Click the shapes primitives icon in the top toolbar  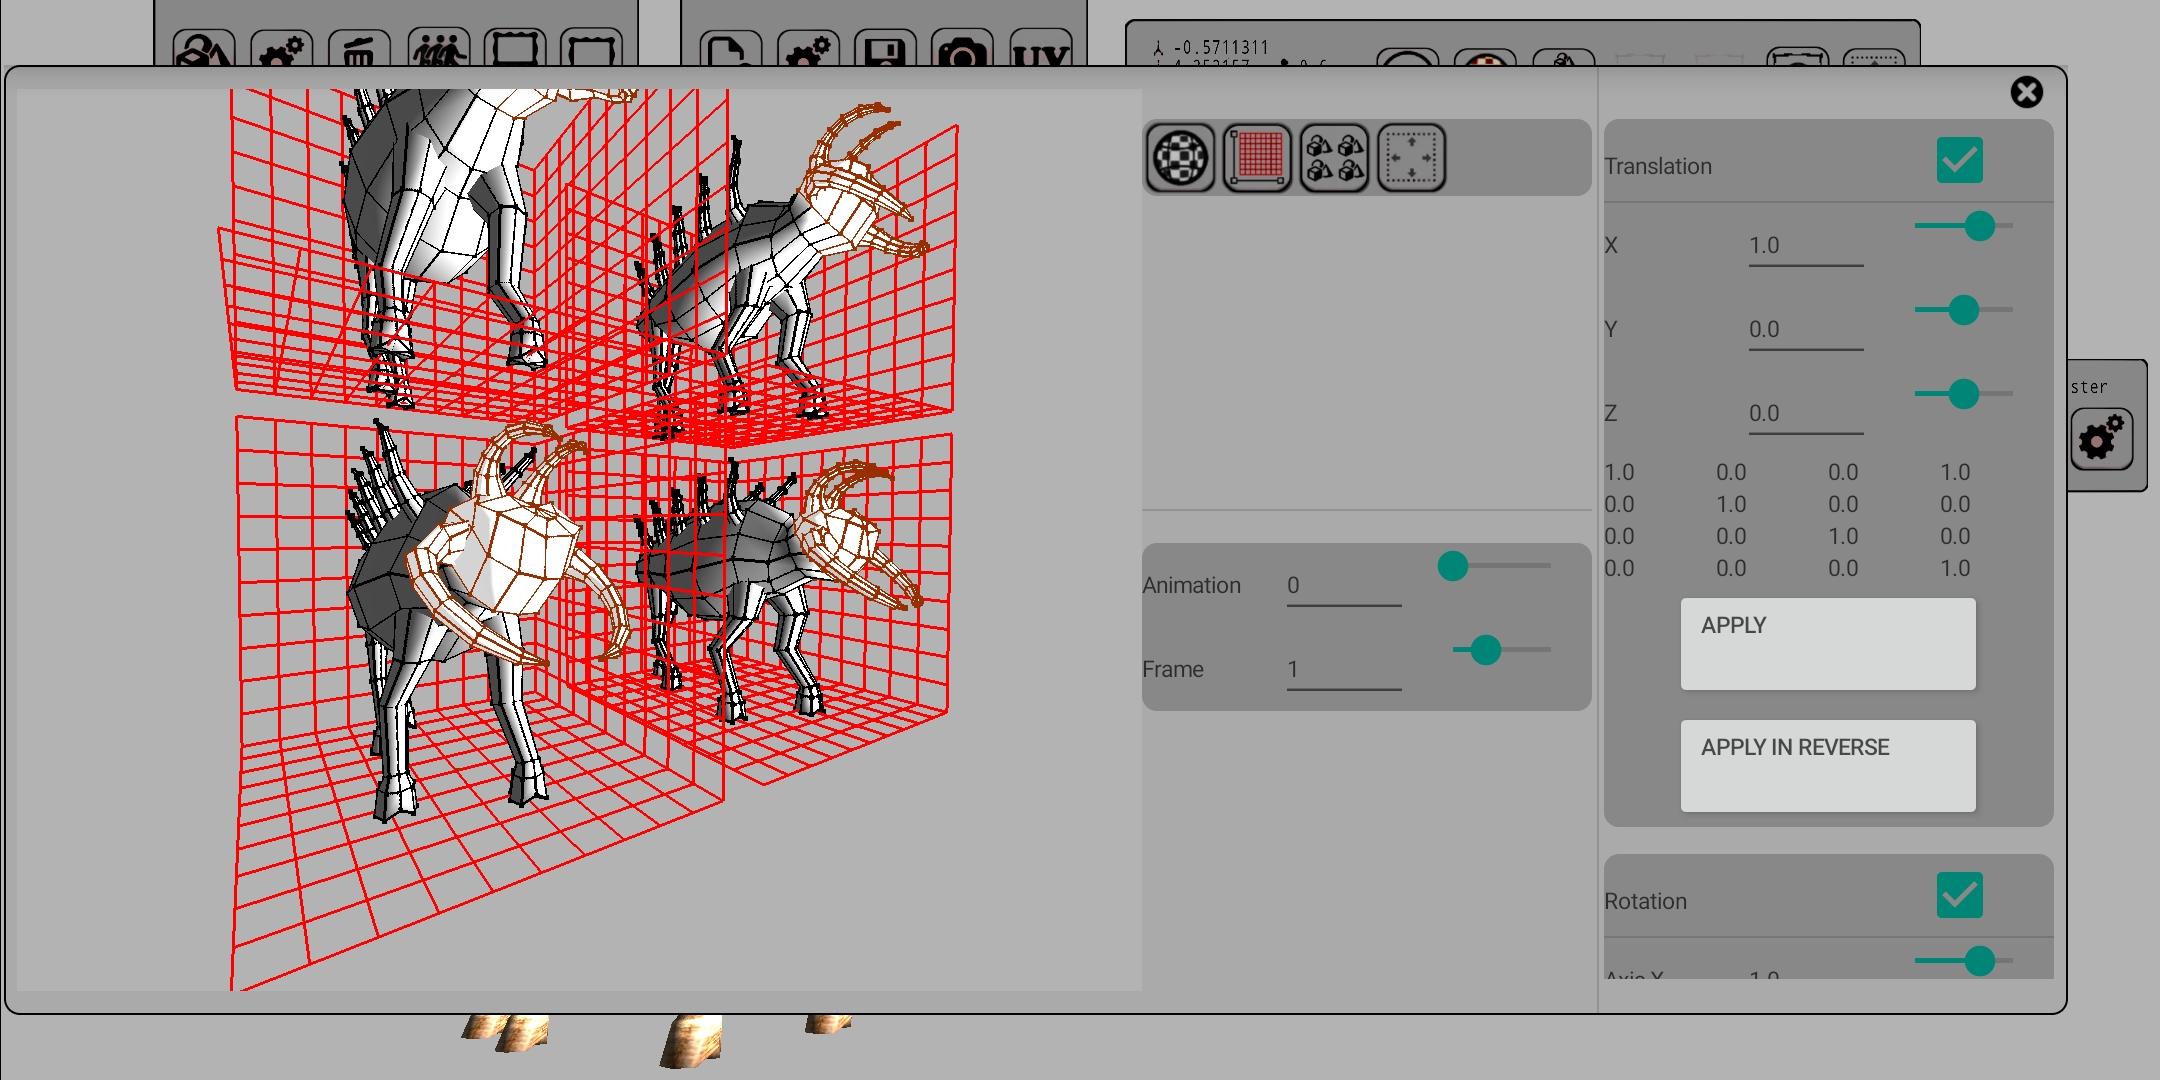(x=204, y=50)
